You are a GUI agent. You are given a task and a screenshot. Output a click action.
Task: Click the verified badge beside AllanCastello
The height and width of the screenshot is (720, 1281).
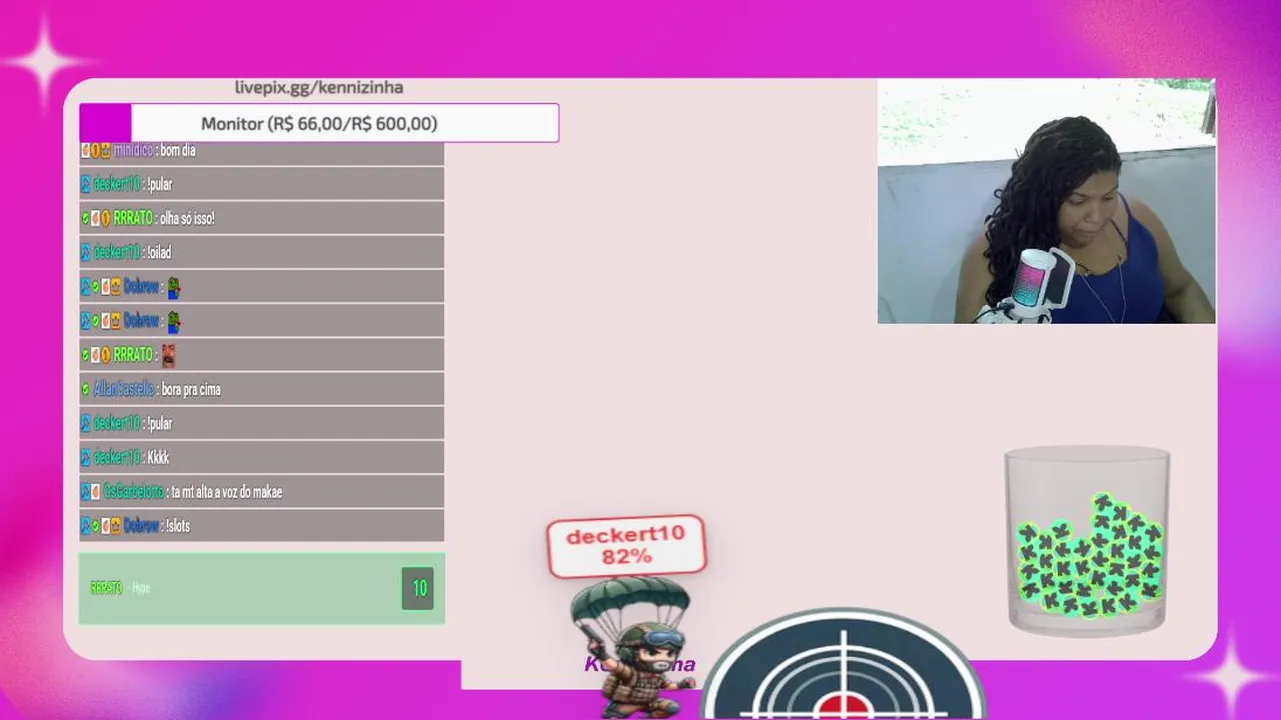point(86,389)
